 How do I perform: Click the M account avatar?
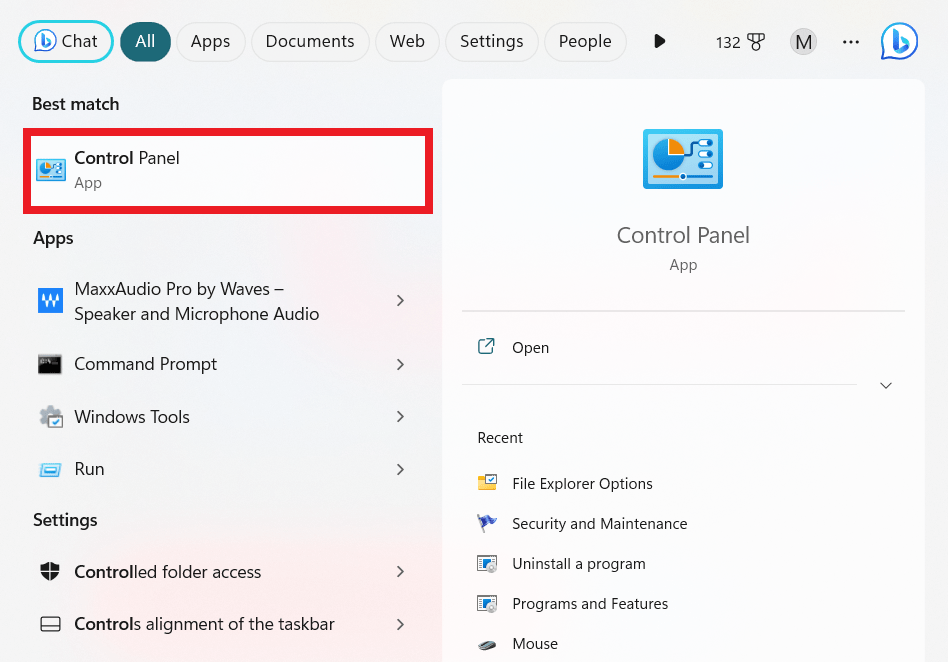click(x=803, y=41)
